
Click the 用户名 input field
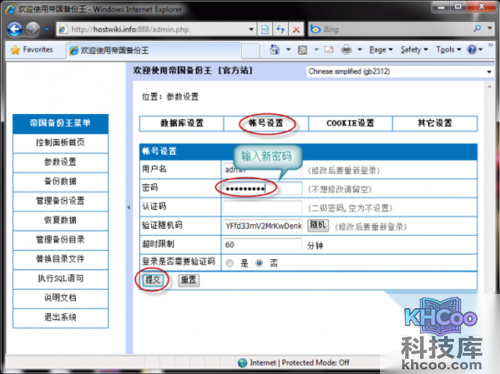pyautogui.click(x=263, y=170)
